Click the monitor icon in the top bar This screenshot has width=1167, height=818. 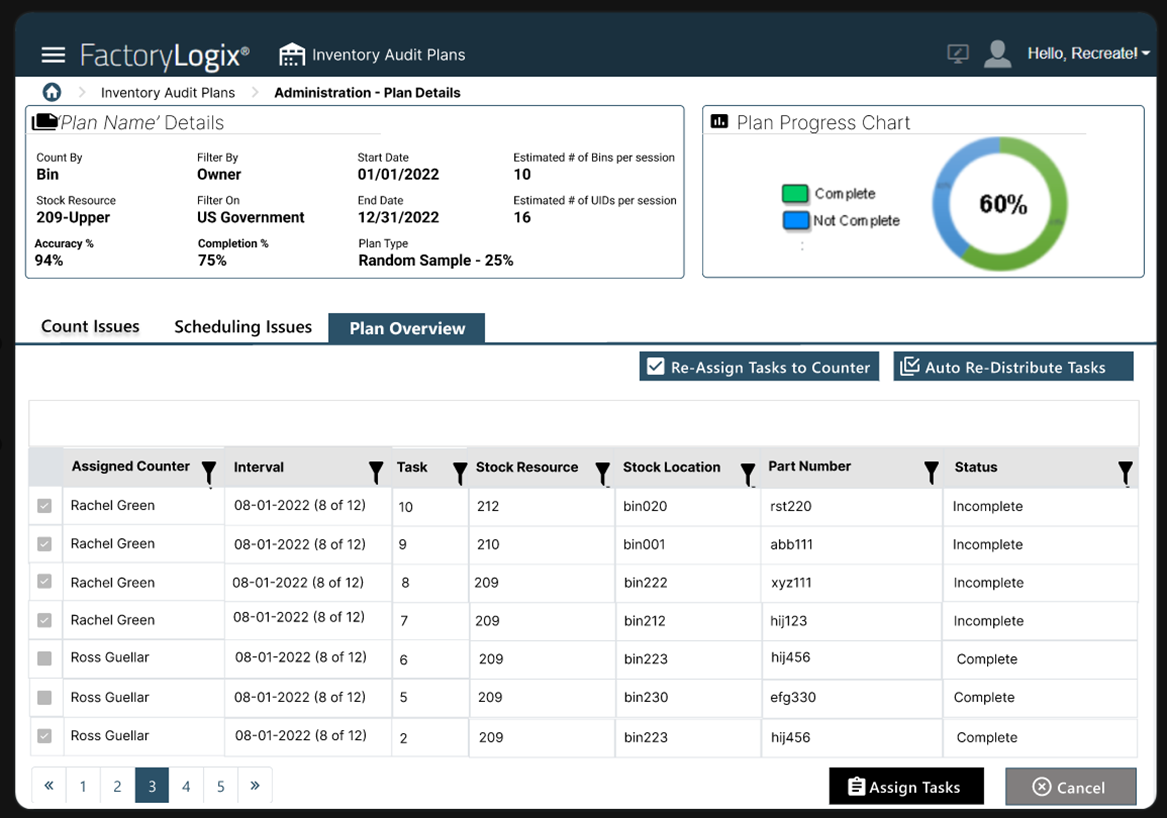[x=957, y=54]
